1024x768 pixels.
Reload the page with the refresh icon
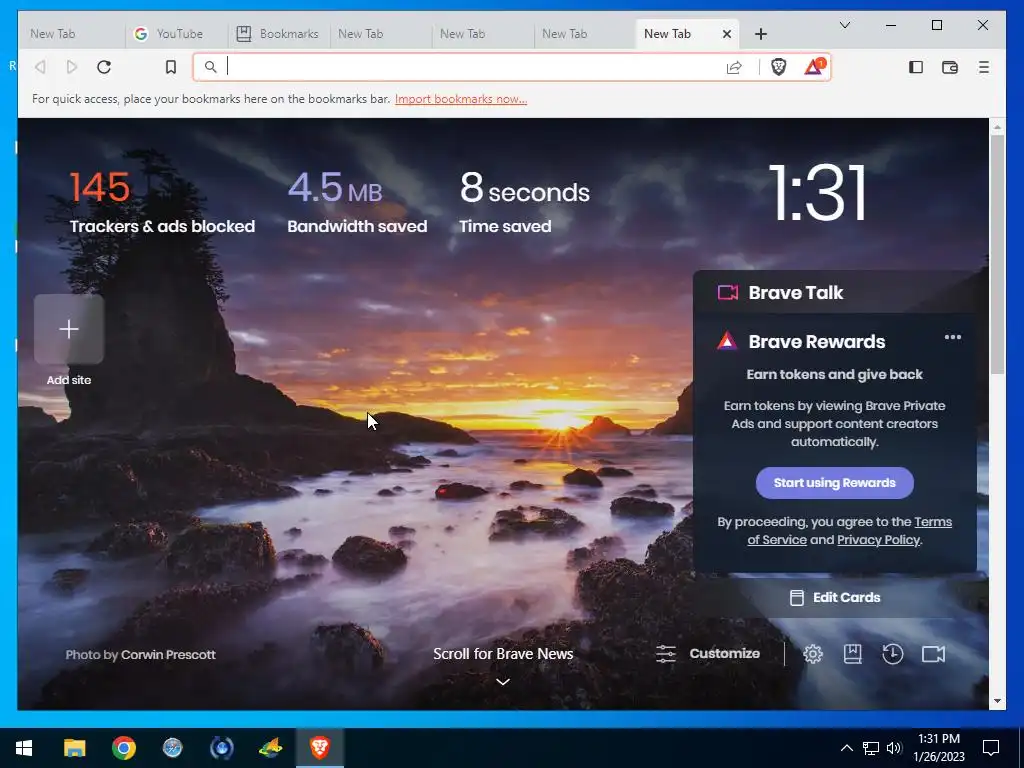pyautogui.click(x=104, y=67)
